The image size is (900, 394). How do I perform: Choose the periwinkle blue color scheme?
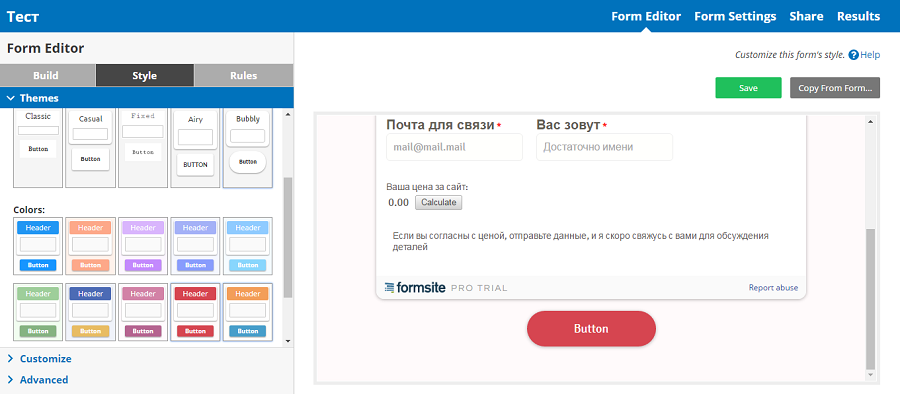(x=195, y=246)
